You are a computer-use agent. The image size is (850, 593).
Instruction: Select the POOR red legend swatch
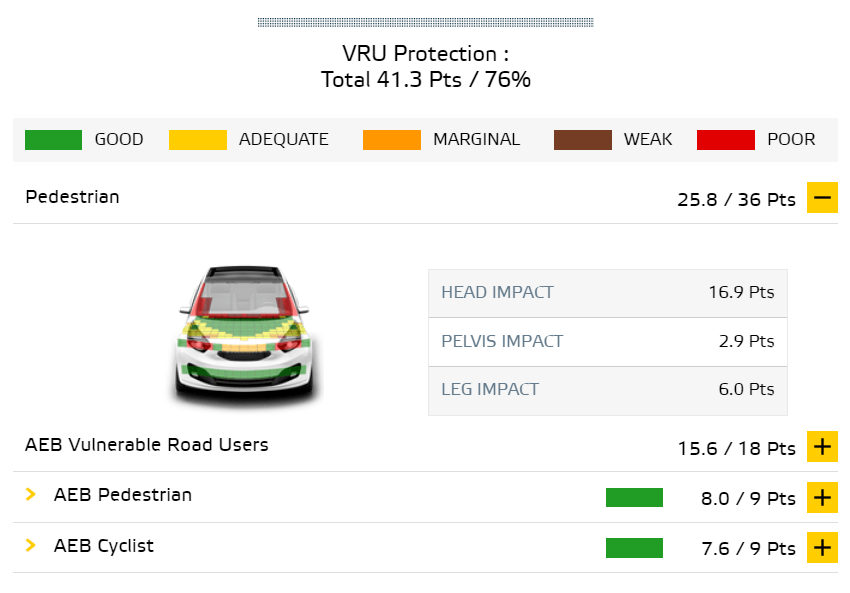(726, 140)
